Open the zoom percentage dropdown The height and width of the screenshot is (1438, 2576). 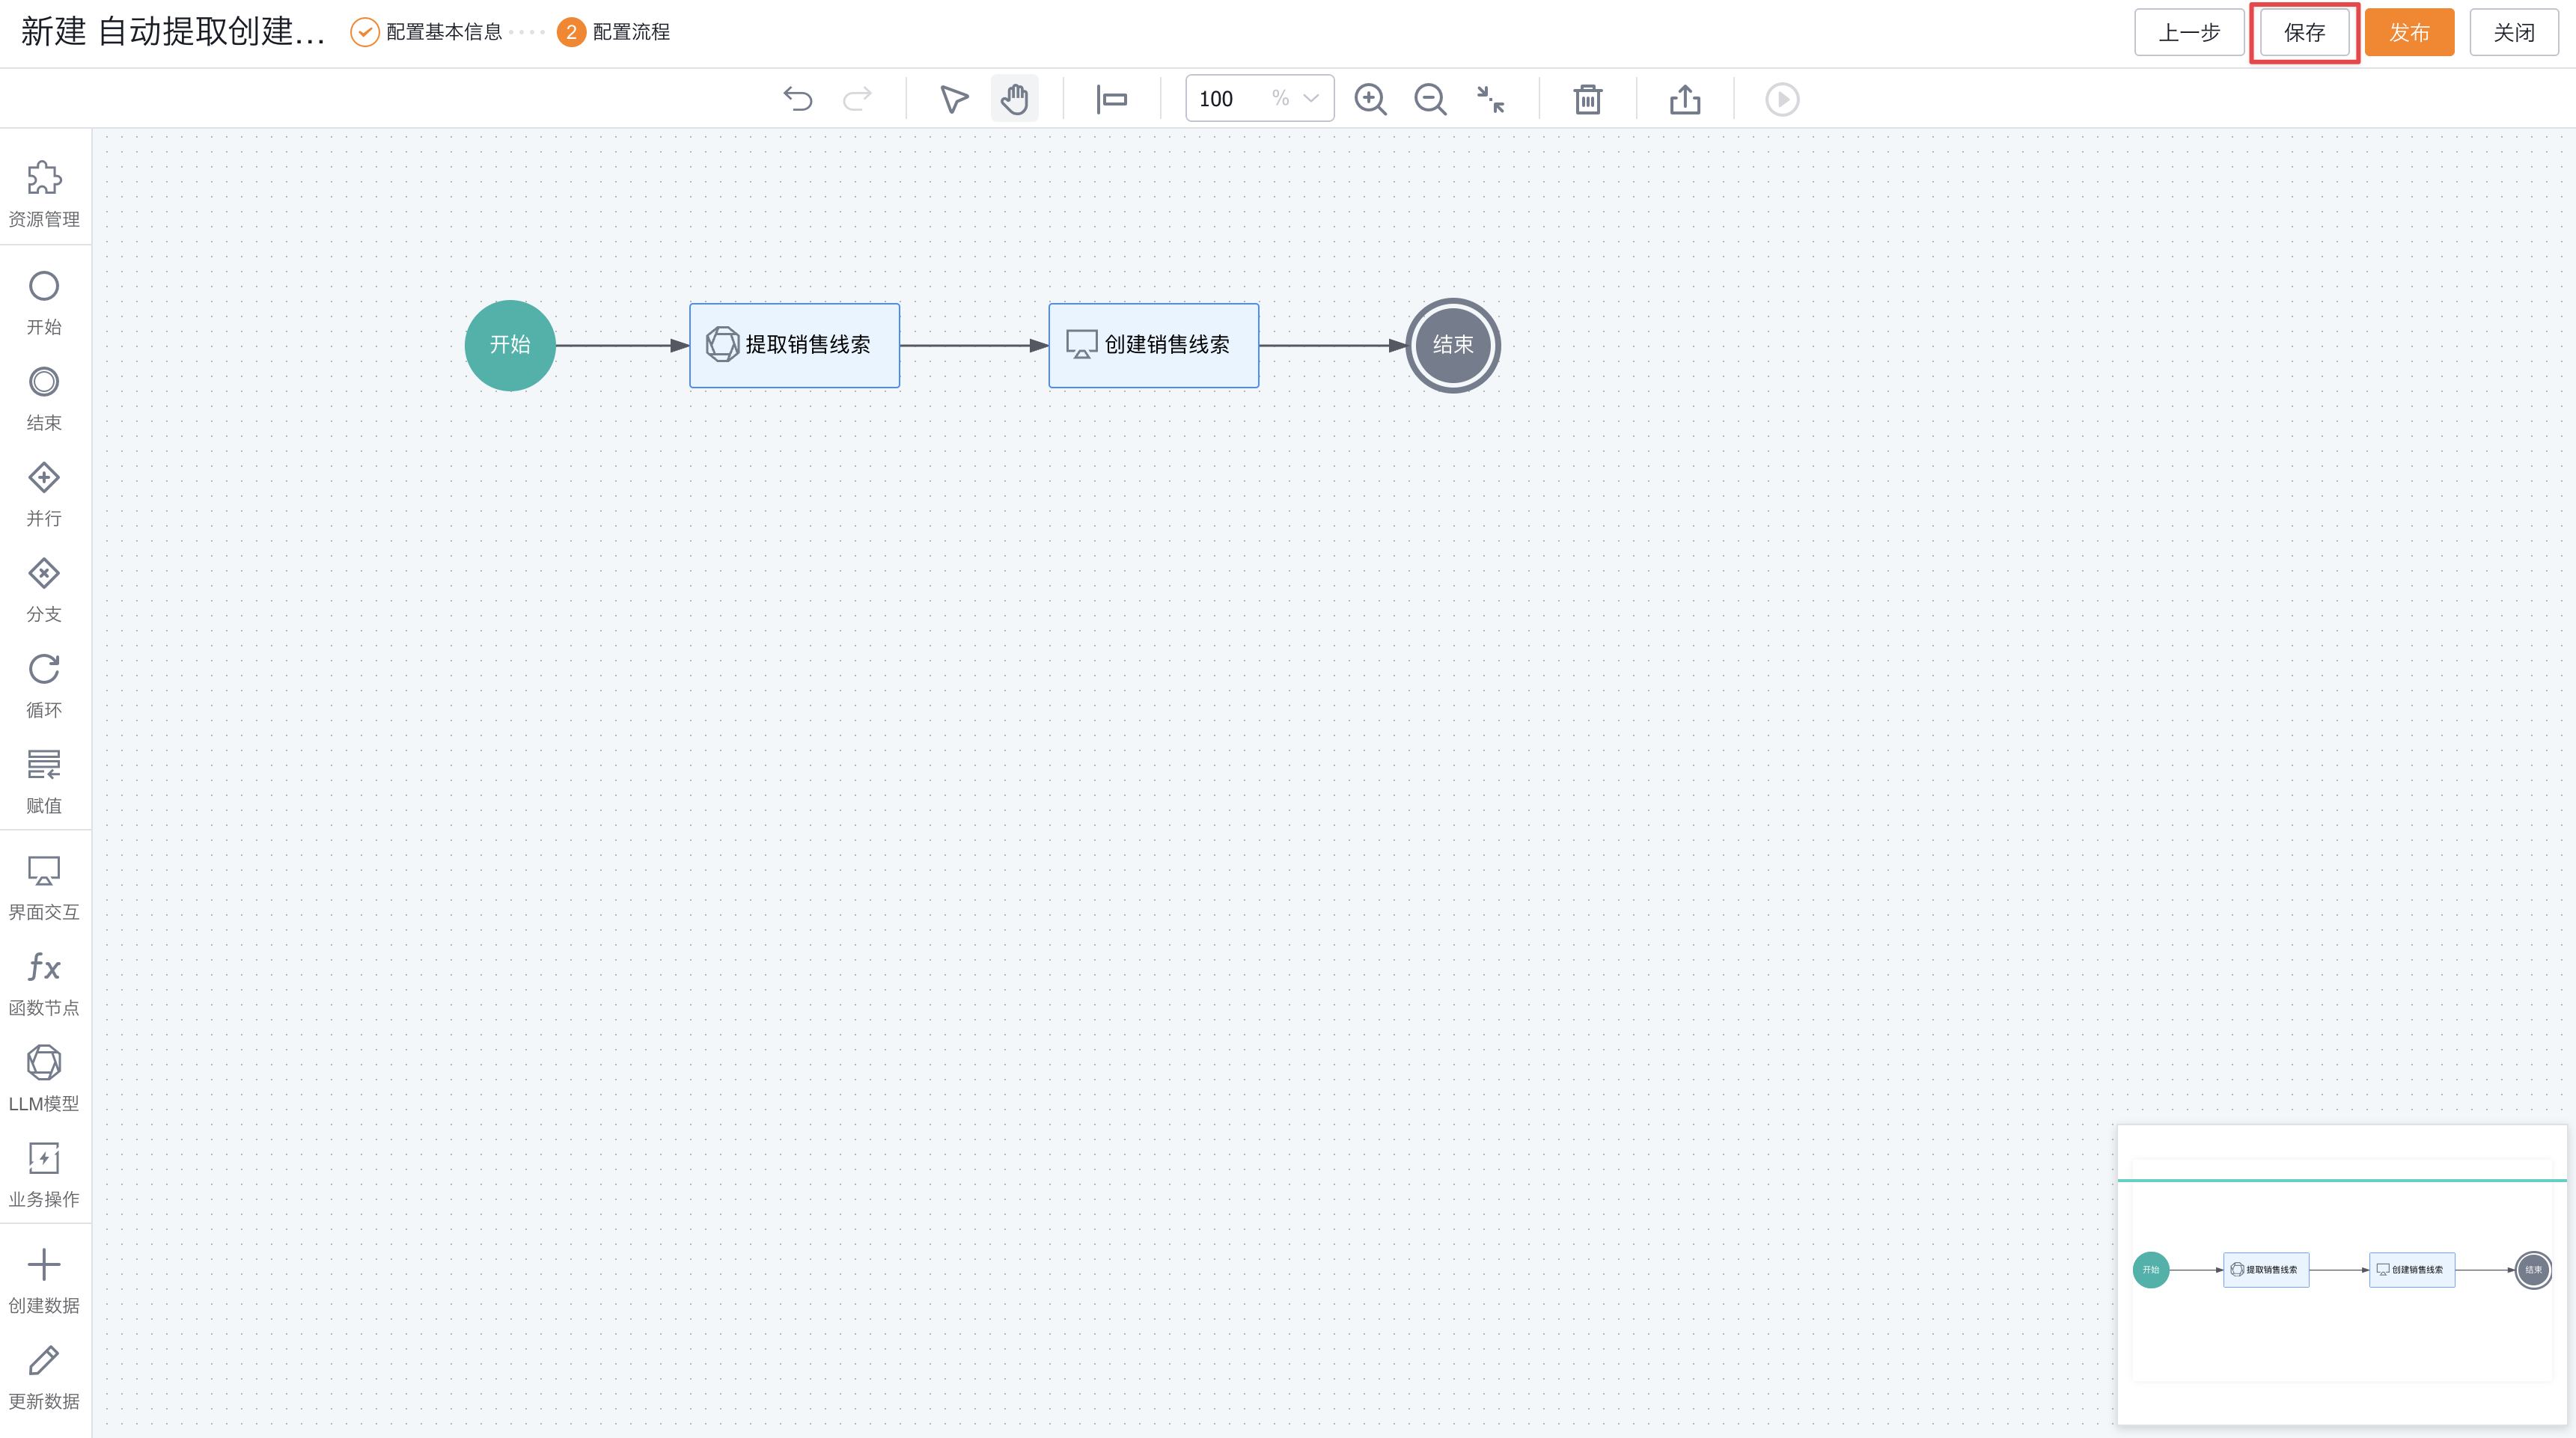(x=1310, y=99)
